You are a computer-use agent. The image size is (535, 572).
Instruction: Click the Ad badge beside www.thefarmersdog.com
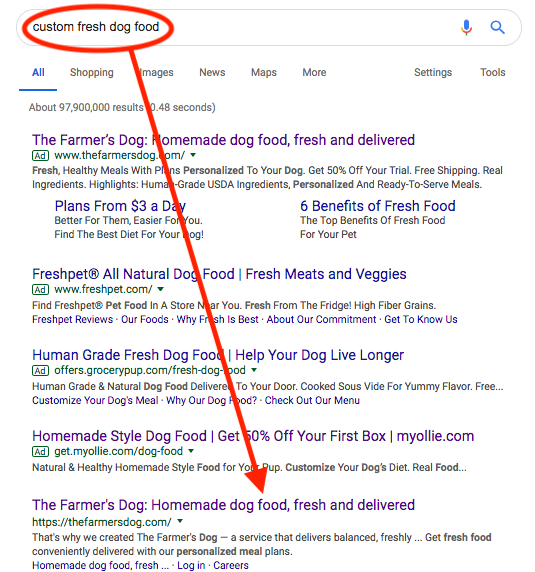tap(40, 156)
